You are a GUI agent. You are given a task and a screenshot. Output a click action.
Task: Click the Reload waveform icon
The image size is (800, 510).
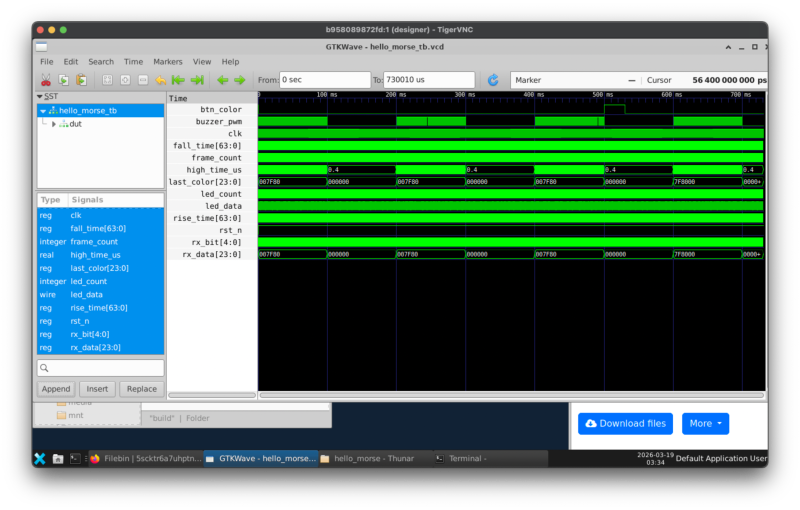click(x=493, y=80)
